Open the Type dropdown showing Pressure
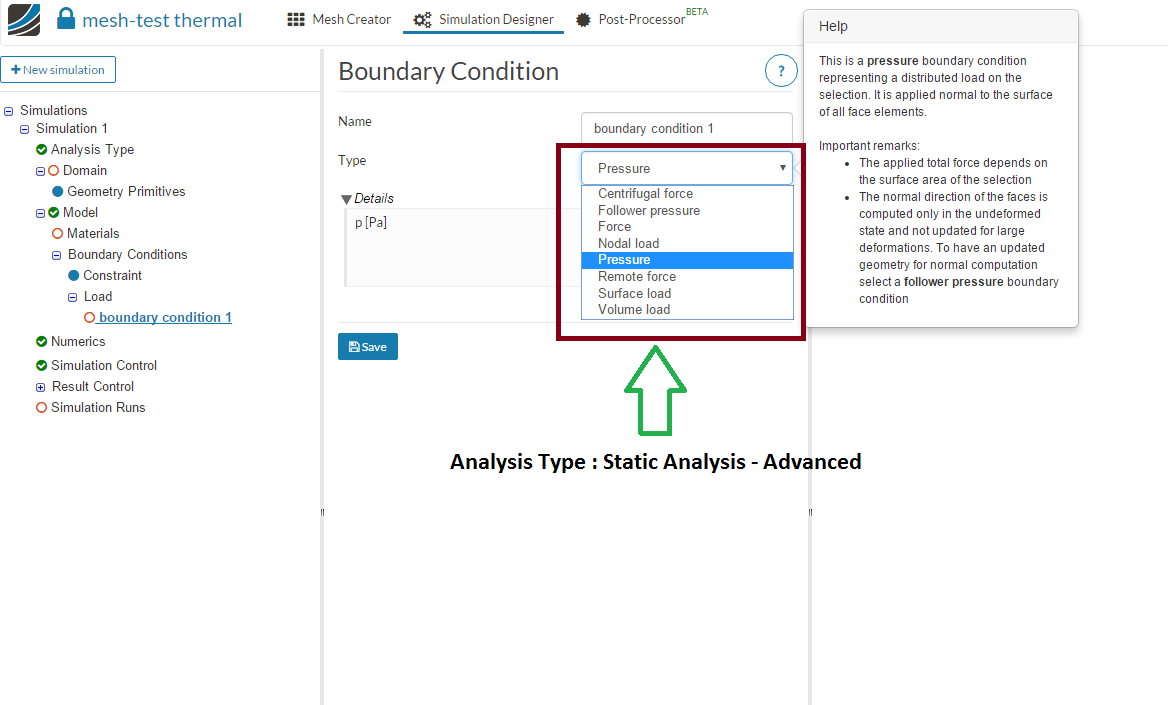The height and width of the screenshot is (705, 1168). click(x=686, y=168)
